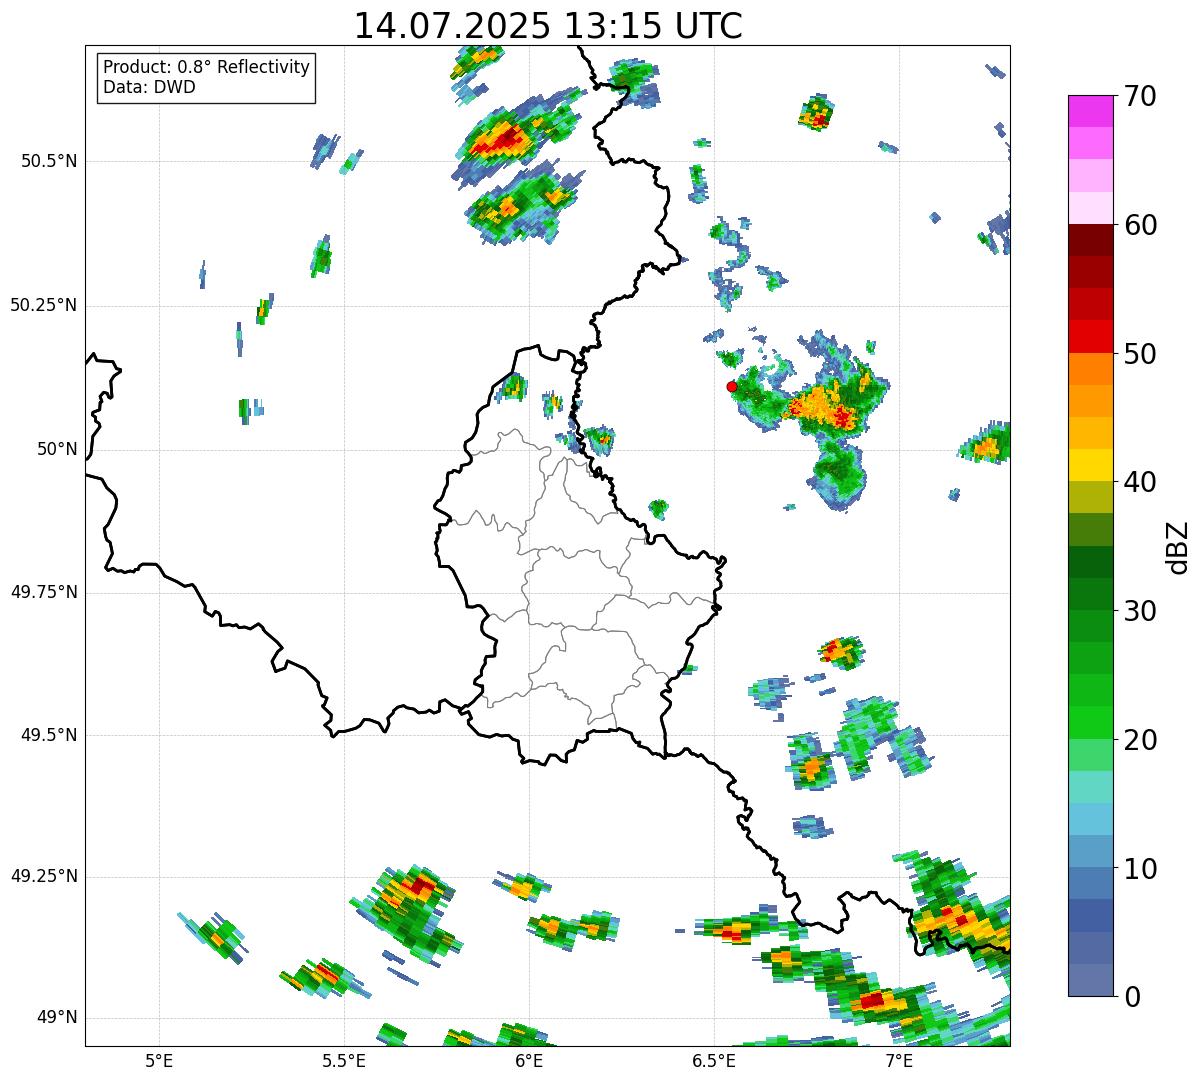The image size is (1202, 1081).
Task: Click the dark blue colorbar segment near 5
Action: click(1090, 916)
